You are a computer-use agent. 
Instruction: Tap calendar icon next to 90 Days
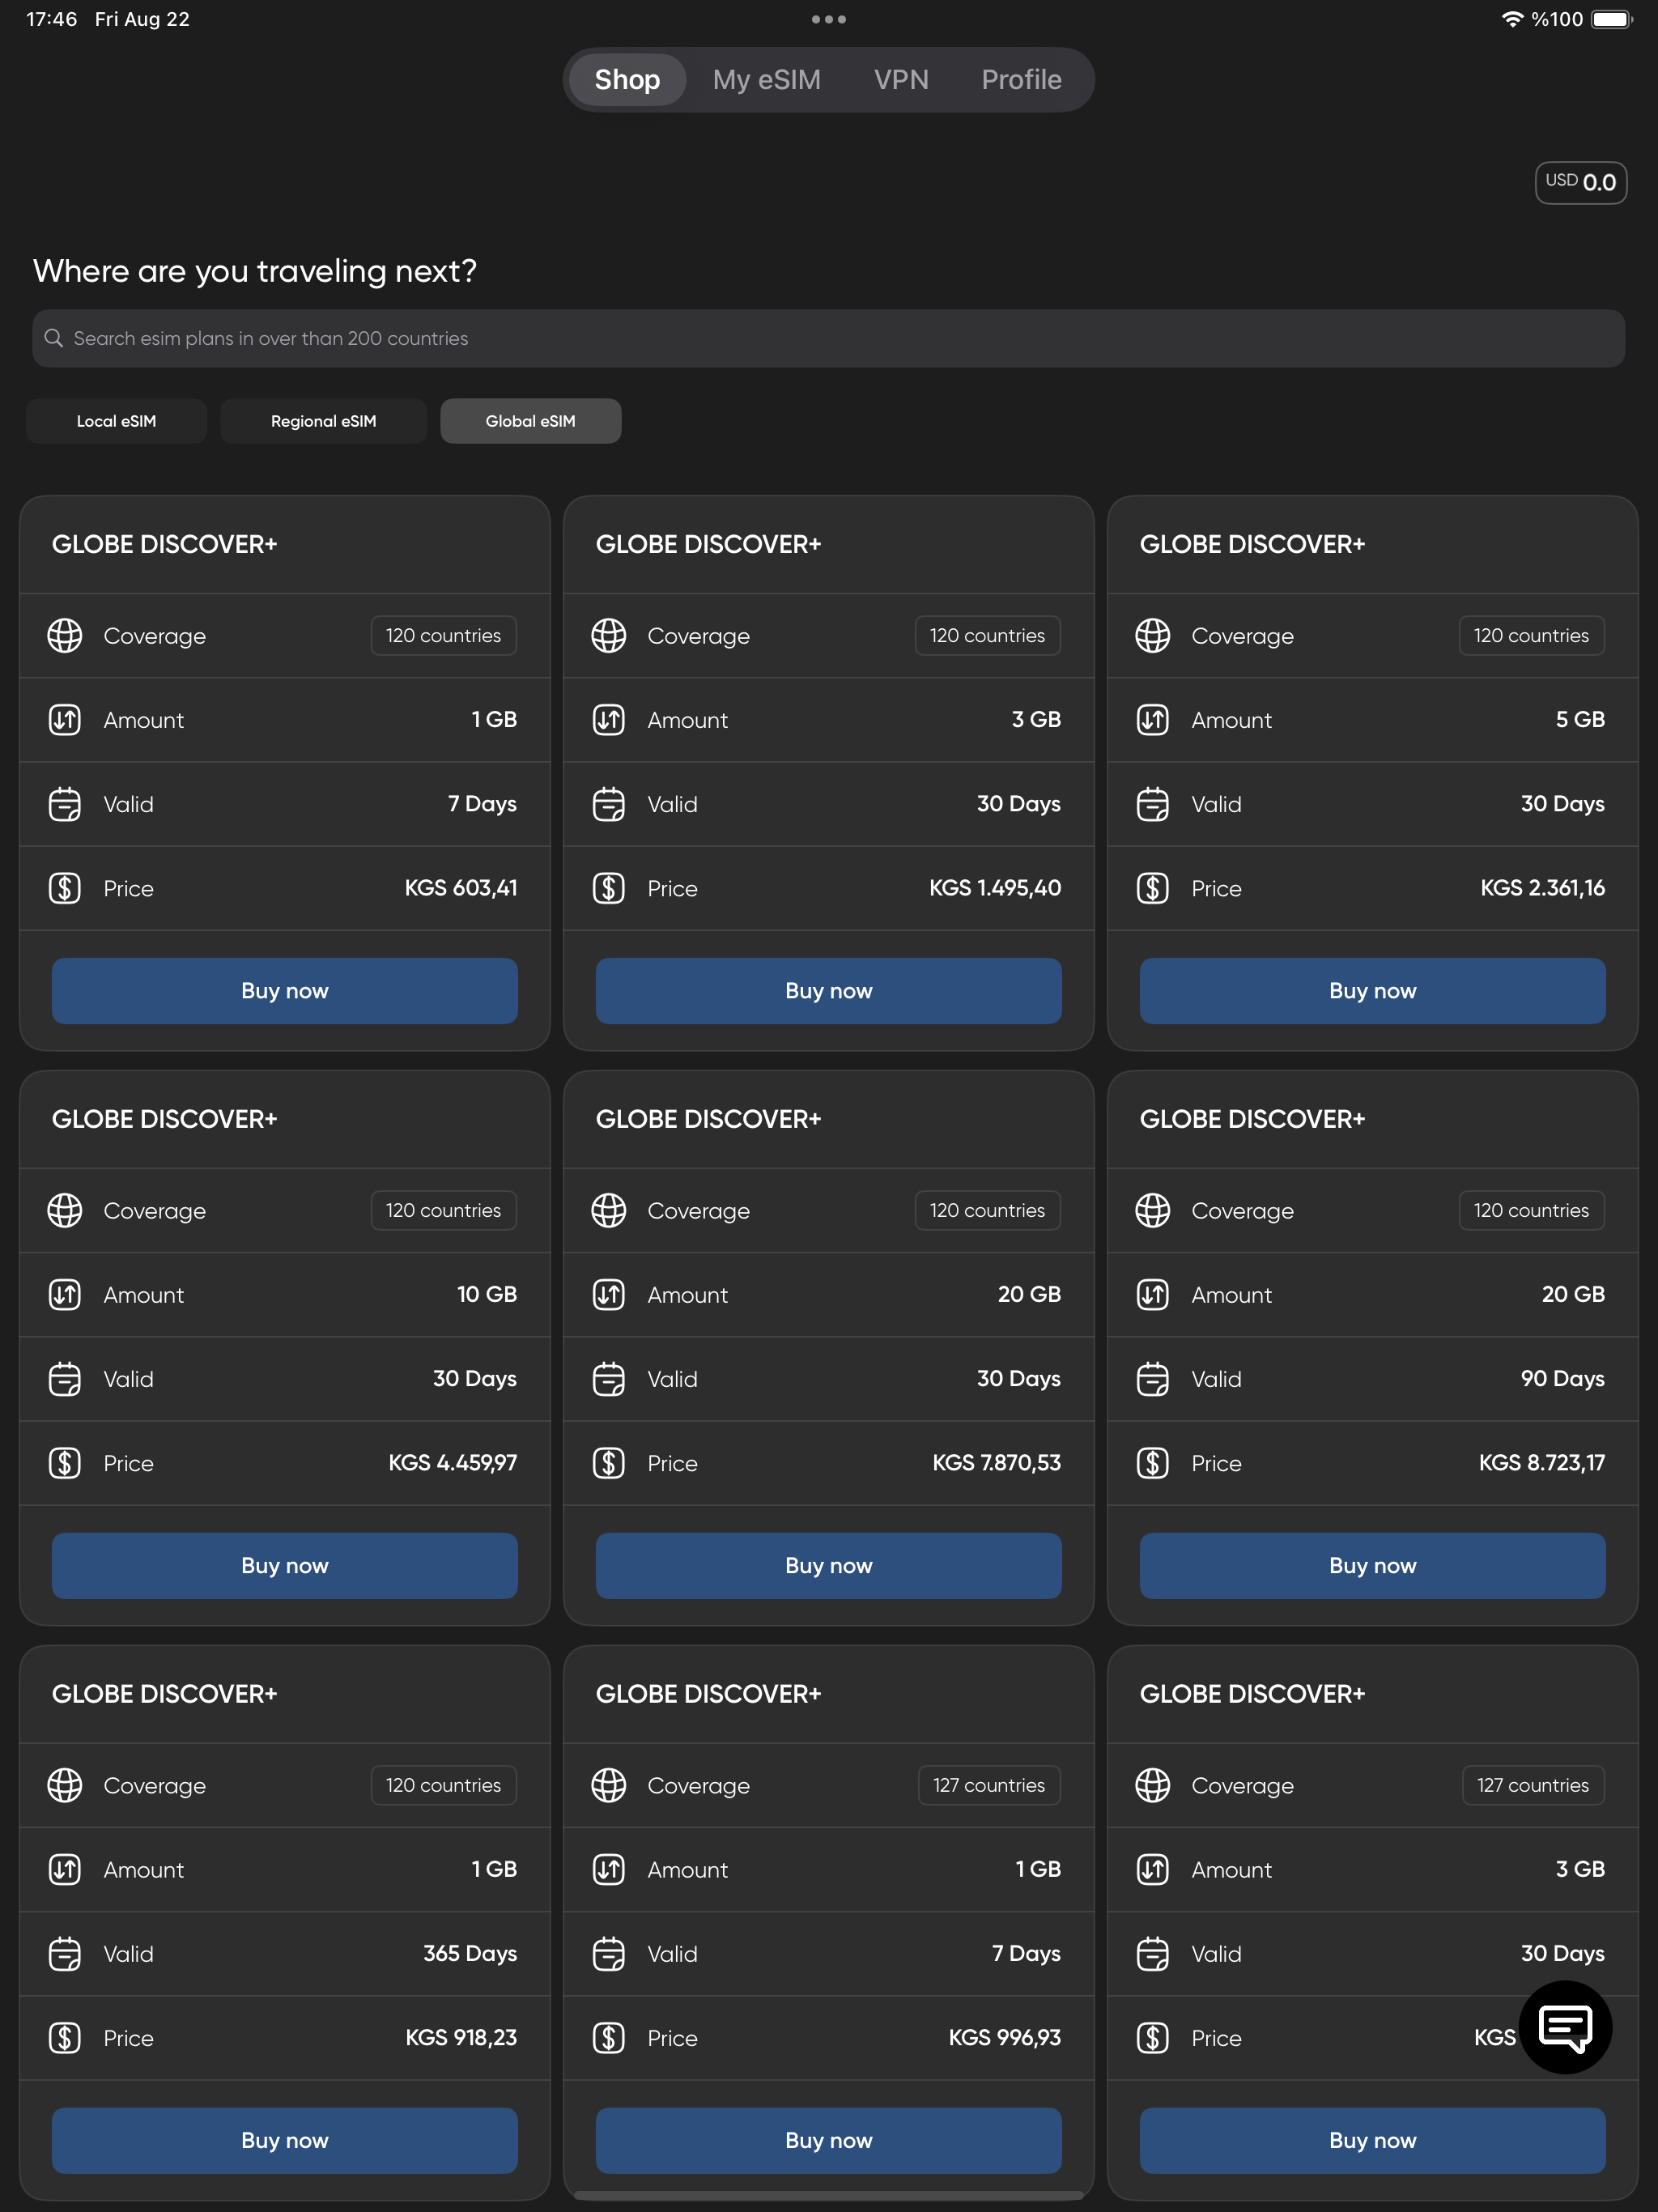(x=1153, y=1379)
